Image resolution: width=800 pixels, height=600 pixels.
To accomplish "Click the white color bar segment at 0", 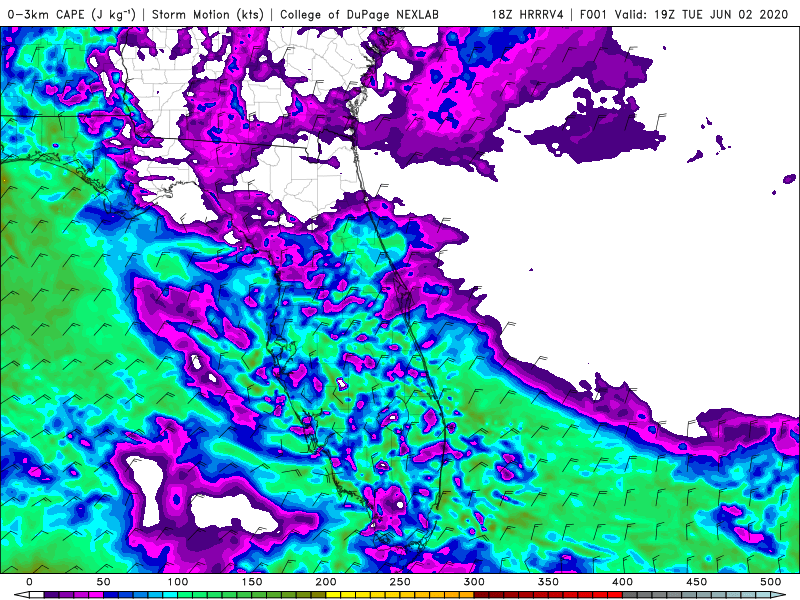I will [37, 595].
